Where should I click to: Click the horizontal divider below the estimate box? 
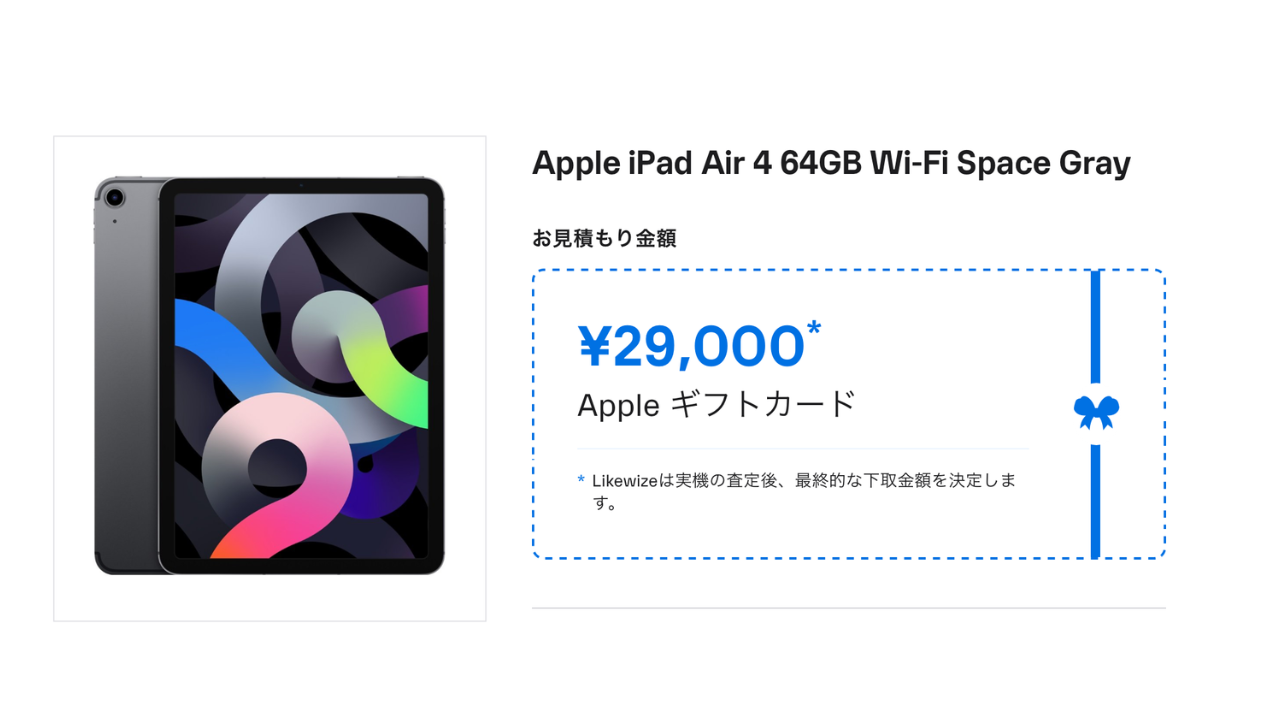848,608
